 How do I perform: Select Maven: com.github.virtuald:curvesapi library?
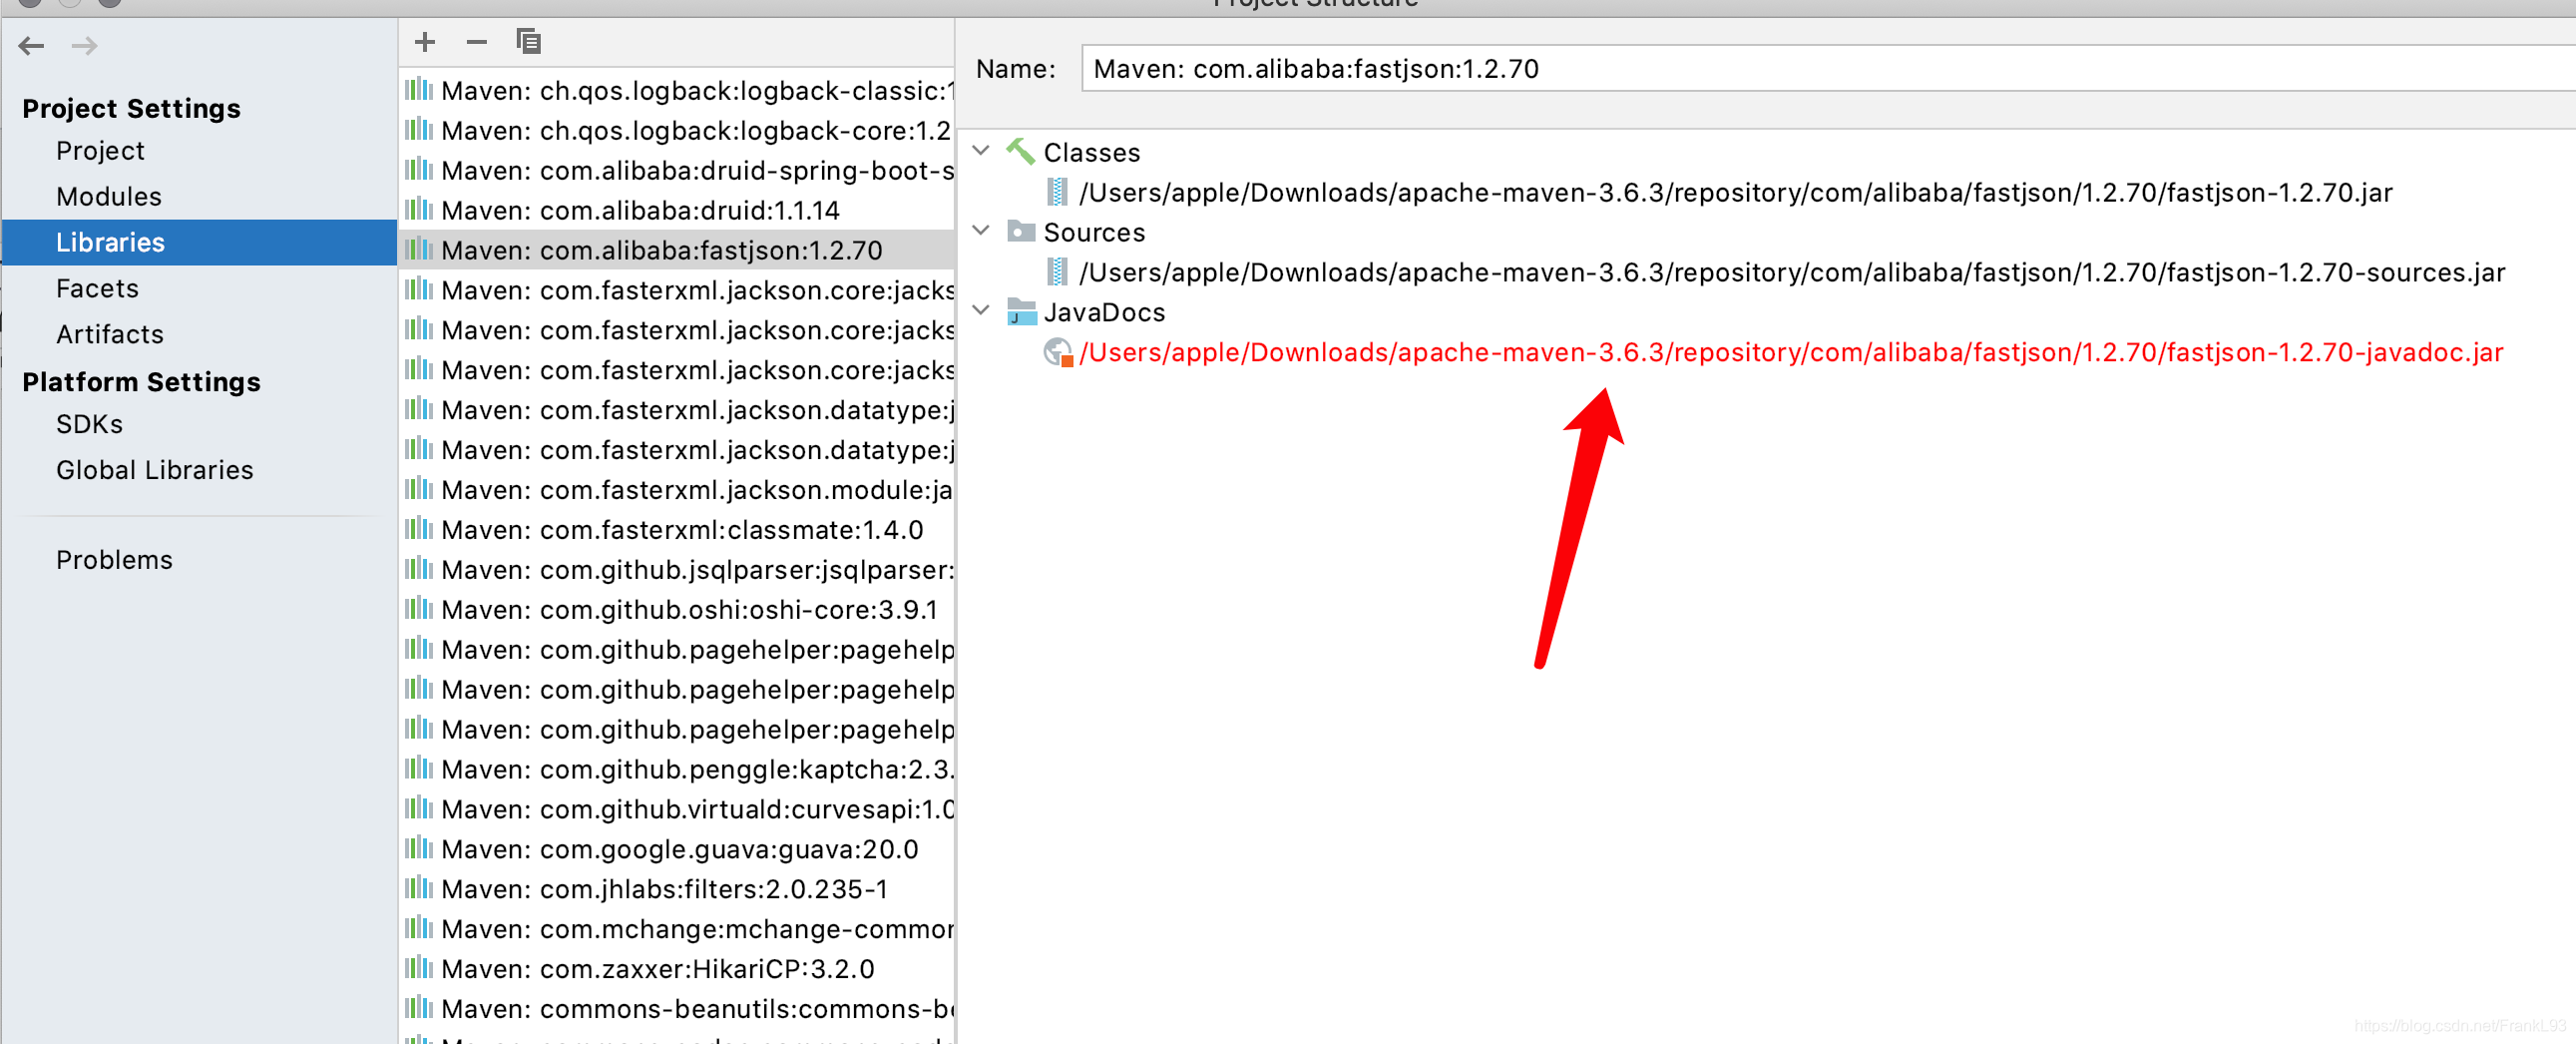[x=677, y=809]
